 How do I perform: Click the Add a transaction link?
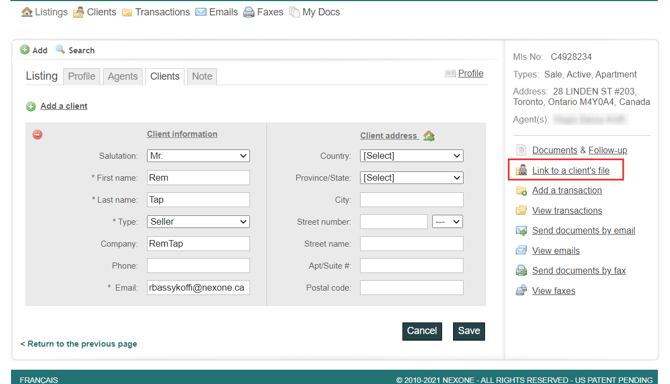click(567, 191)
